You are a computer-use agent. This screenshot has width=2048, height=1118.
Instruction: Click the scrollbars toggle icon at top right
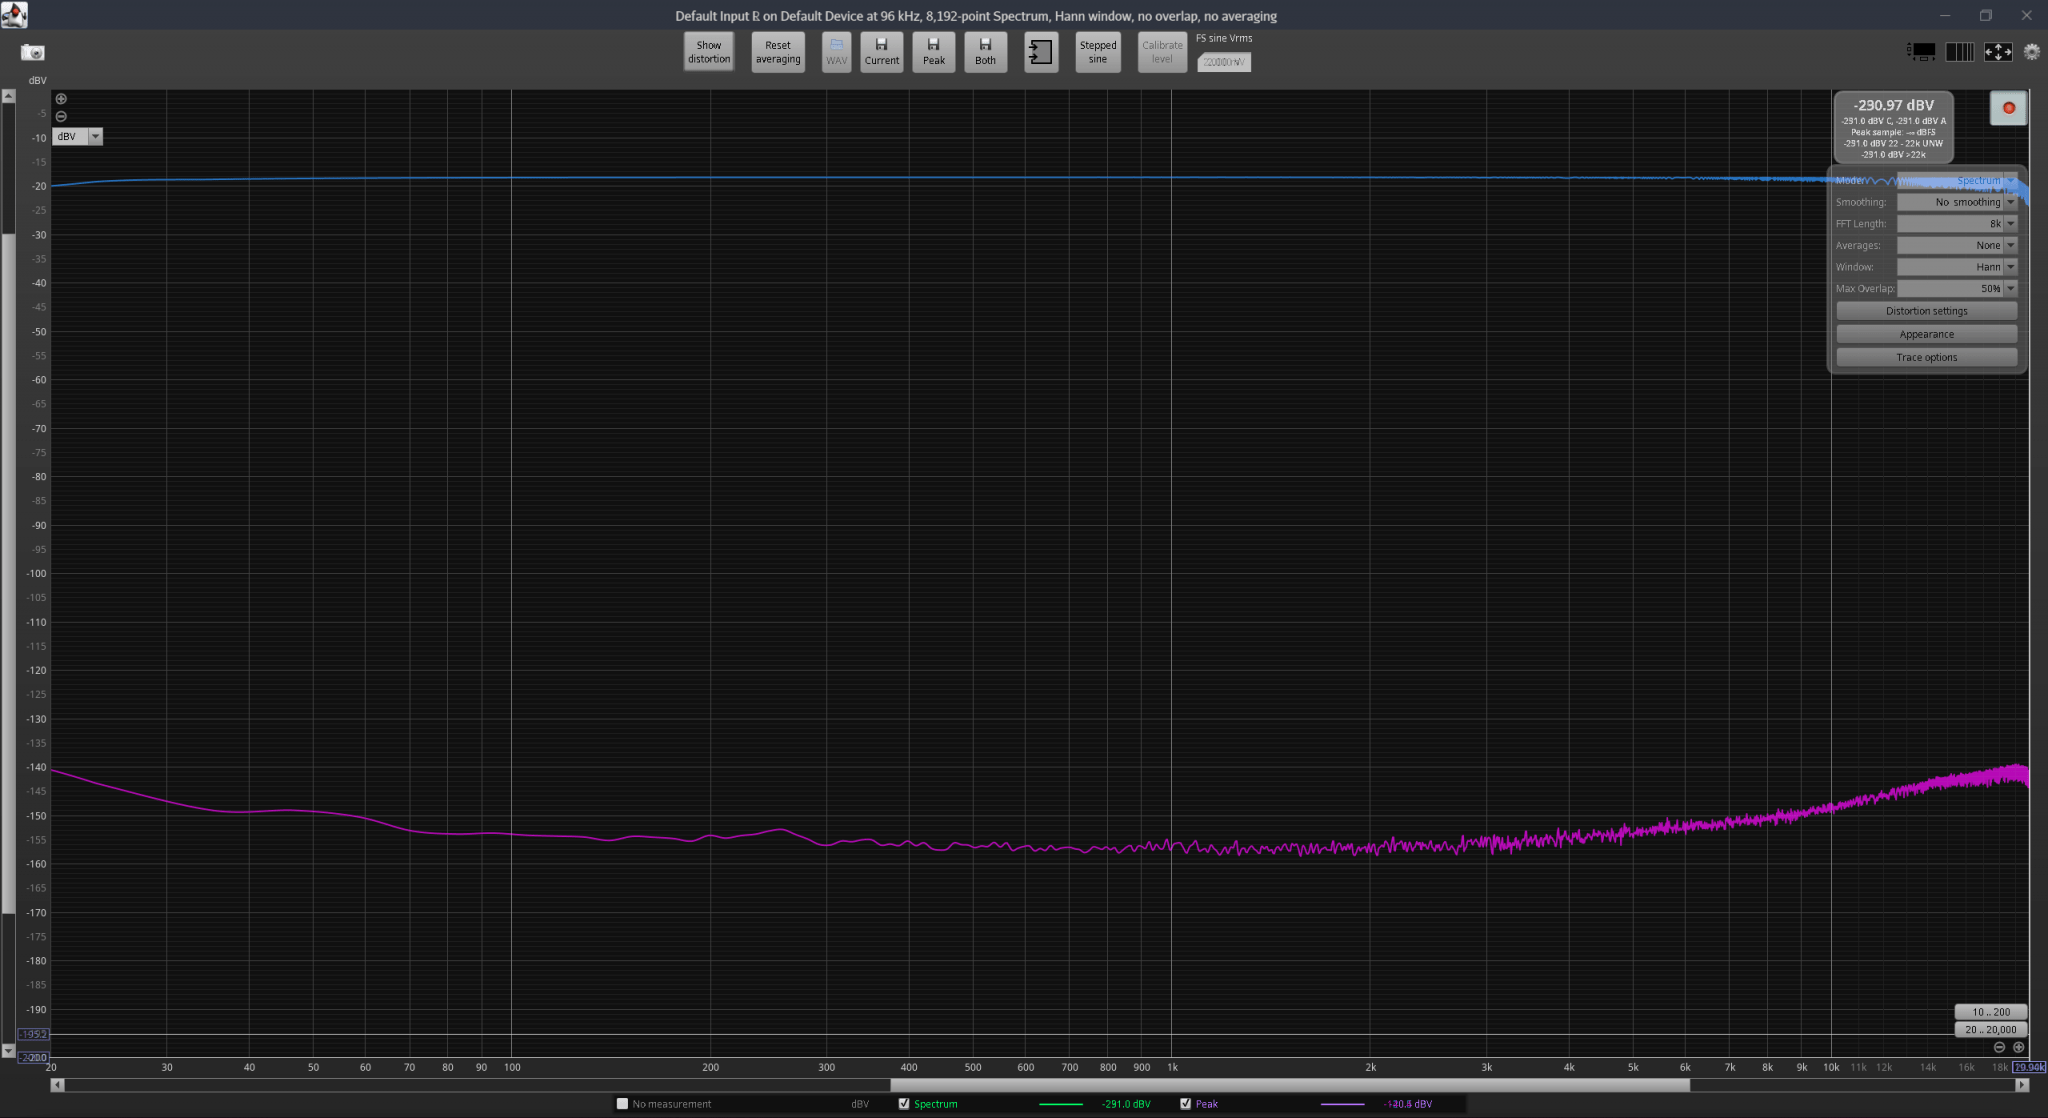coord(1921,52)
